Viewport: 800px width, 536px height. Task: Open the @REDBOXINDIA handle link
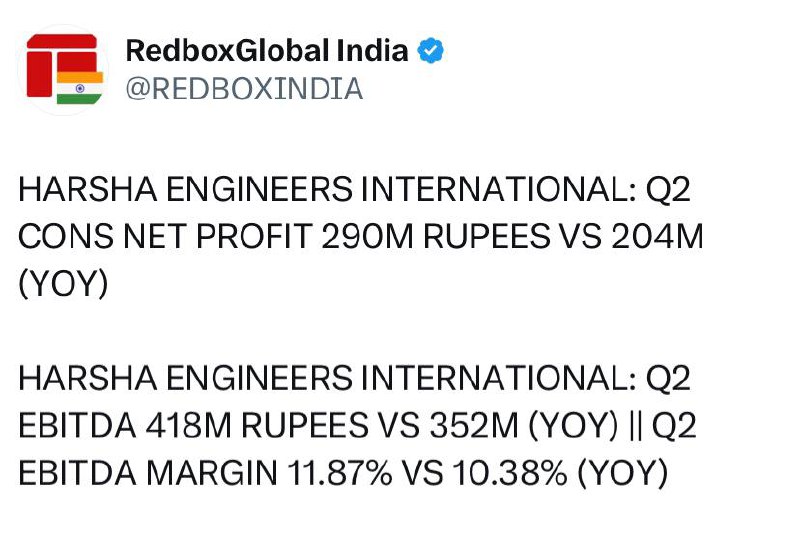(244, 89)
